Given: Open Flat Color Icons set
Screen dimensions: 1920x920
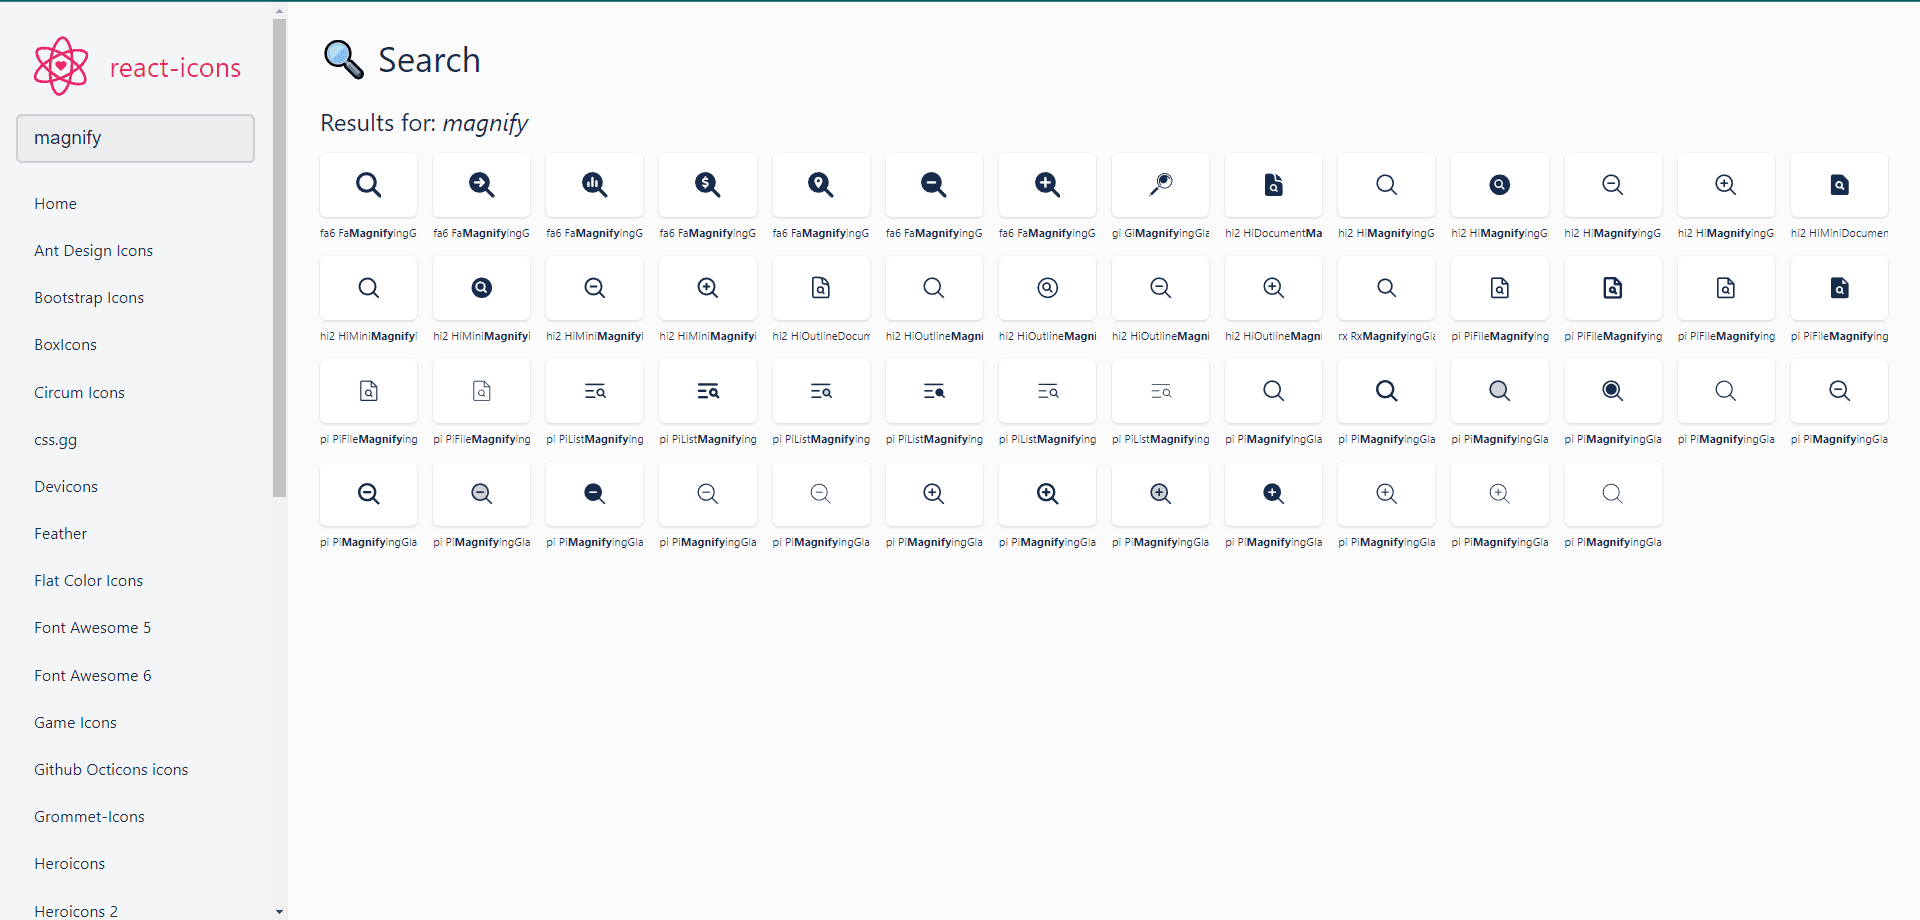Looking at the screenshot, I should (x=88, y=581).
